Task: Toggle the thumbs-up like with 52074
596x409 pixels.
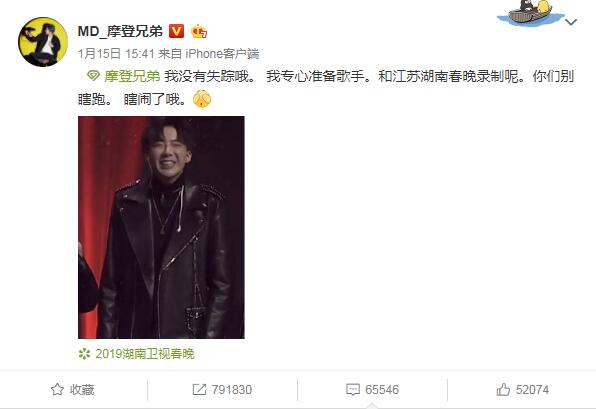Action: (522, 389)
